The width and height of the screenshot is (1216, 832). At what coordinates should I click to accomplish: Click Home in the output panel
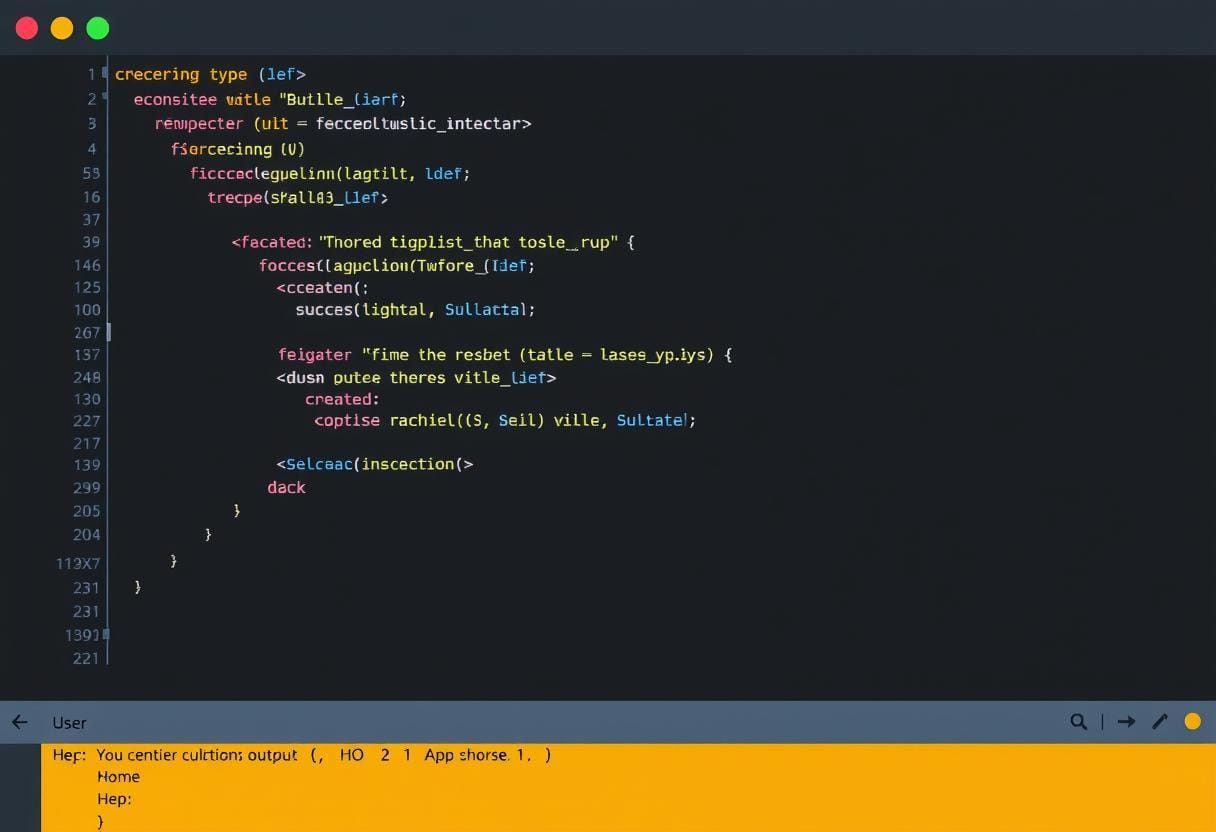[x=118, y=776]
